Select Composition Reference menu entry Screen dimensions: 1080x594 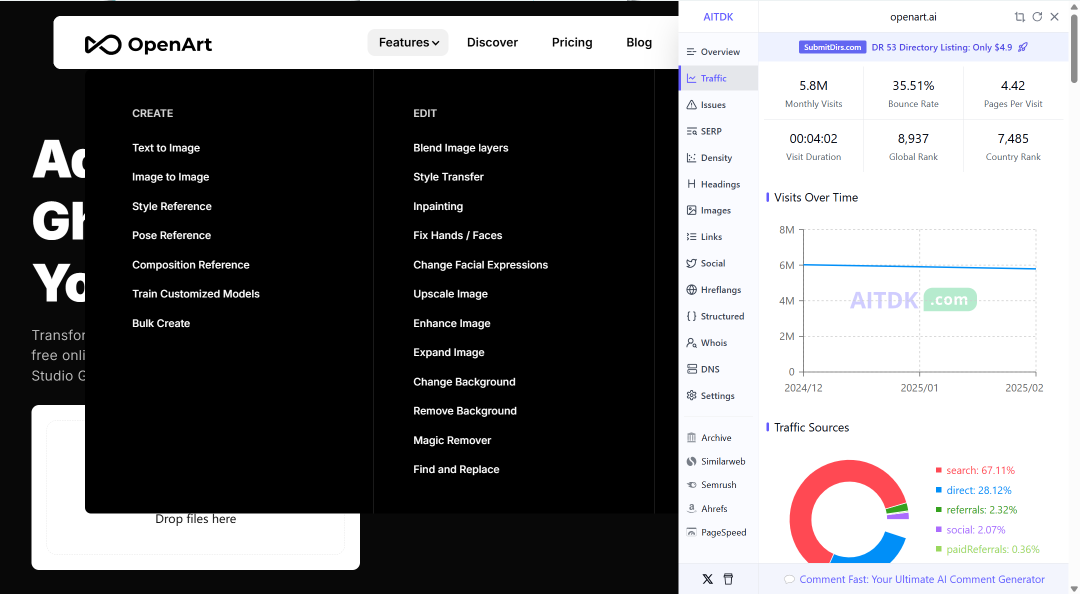click(x=191, y=265)
